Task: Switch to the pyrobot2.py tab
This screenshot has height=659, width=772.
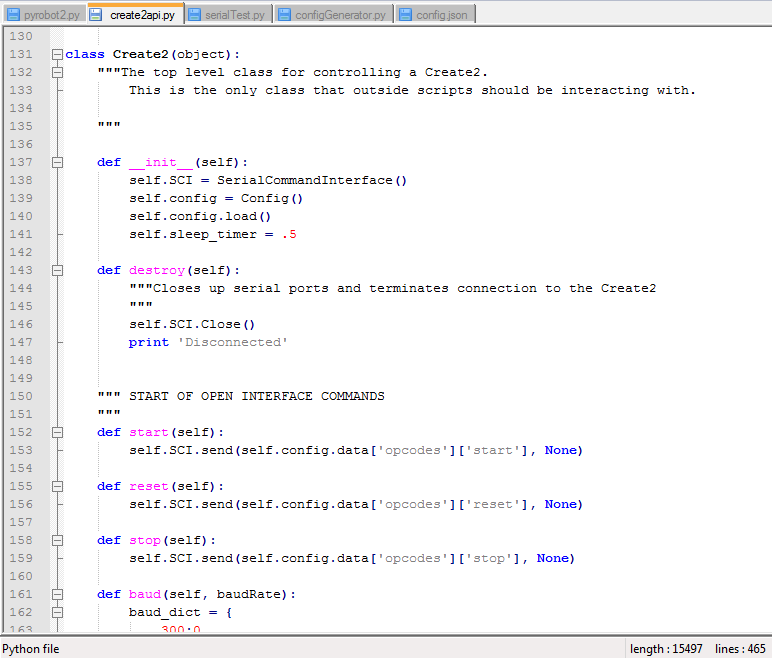Action: coord(51,15)
